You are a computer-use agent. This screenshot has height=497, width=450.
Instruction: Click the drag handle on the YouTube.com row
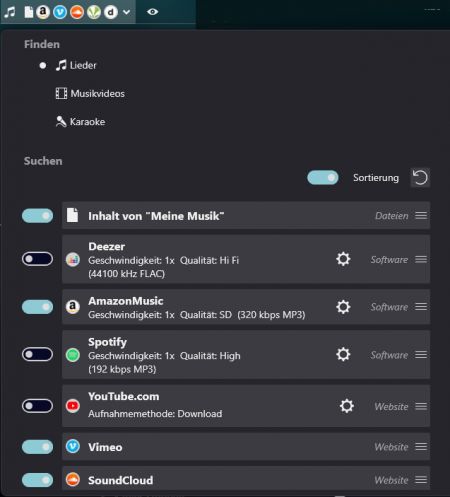tap(421, 406)
